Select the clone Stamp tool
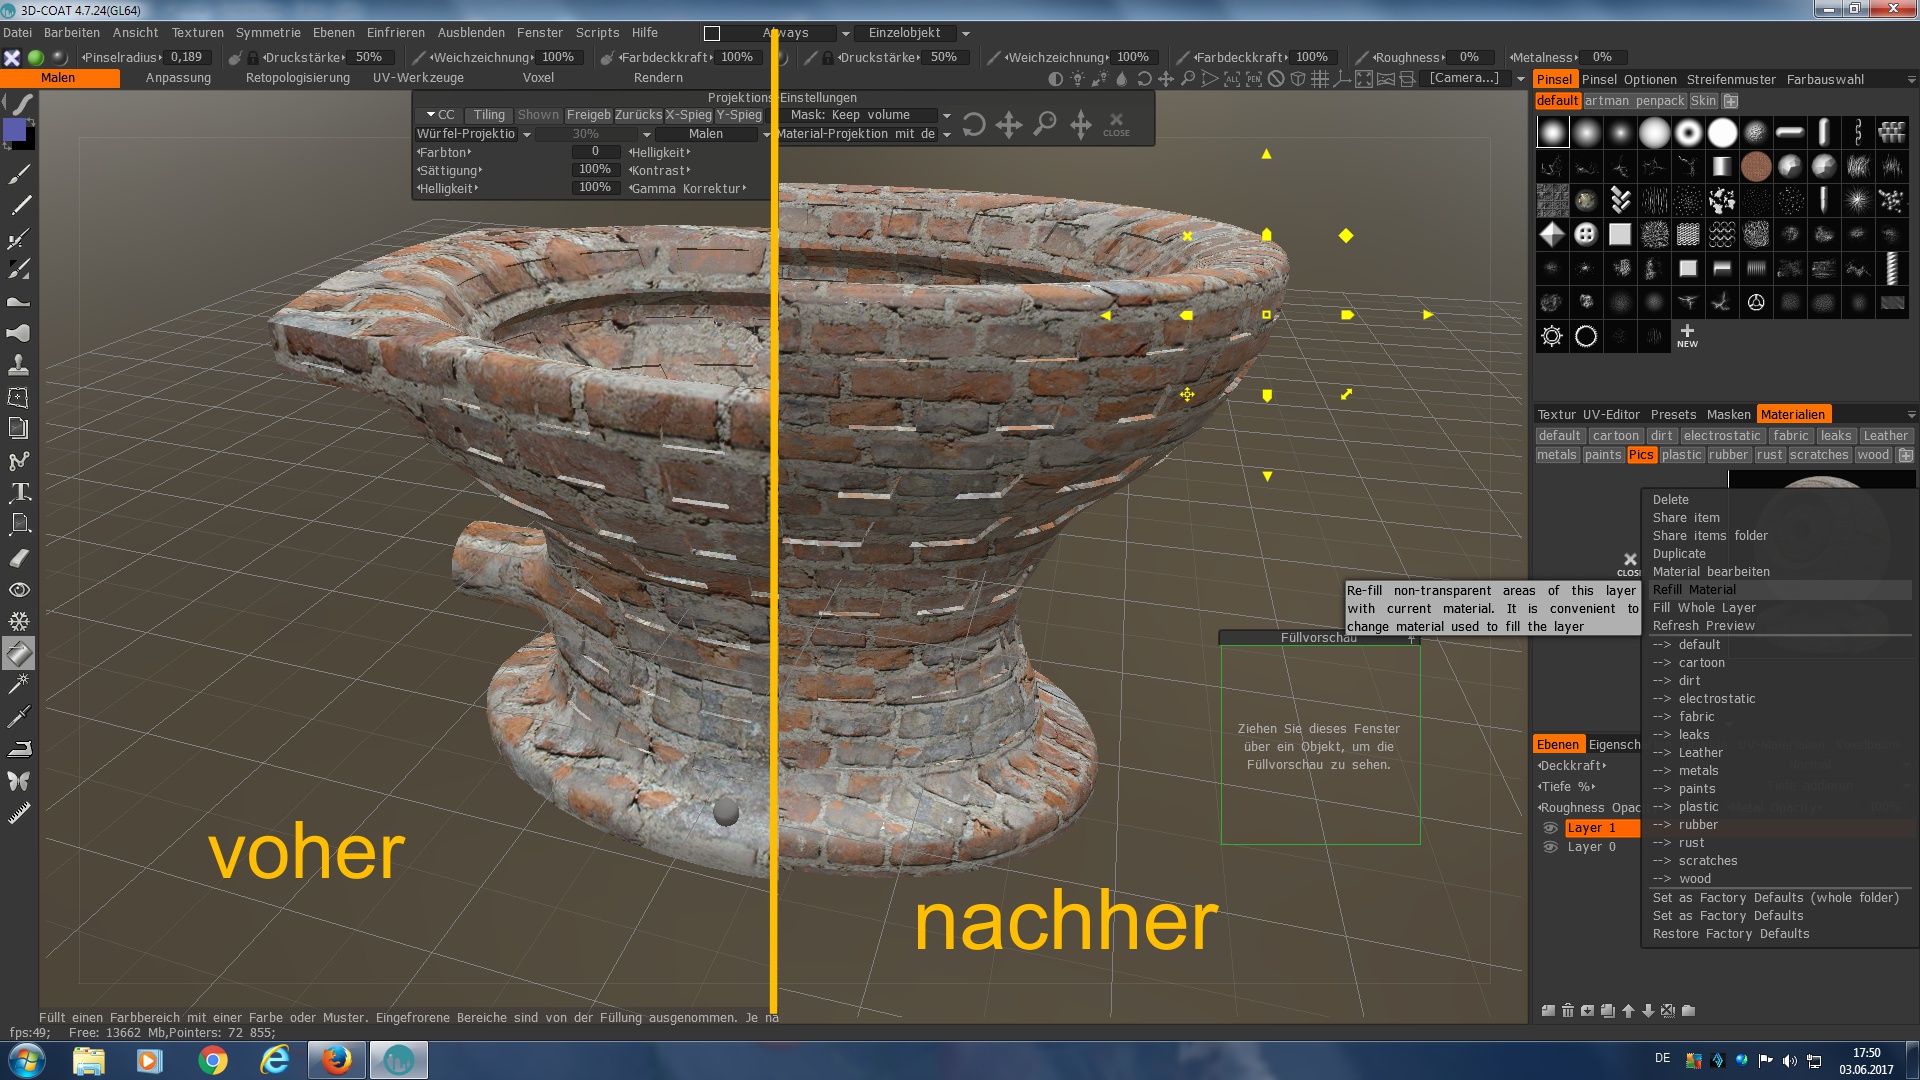The height and width of the screenshot is (1080, 1920). [x=19, y=365]
